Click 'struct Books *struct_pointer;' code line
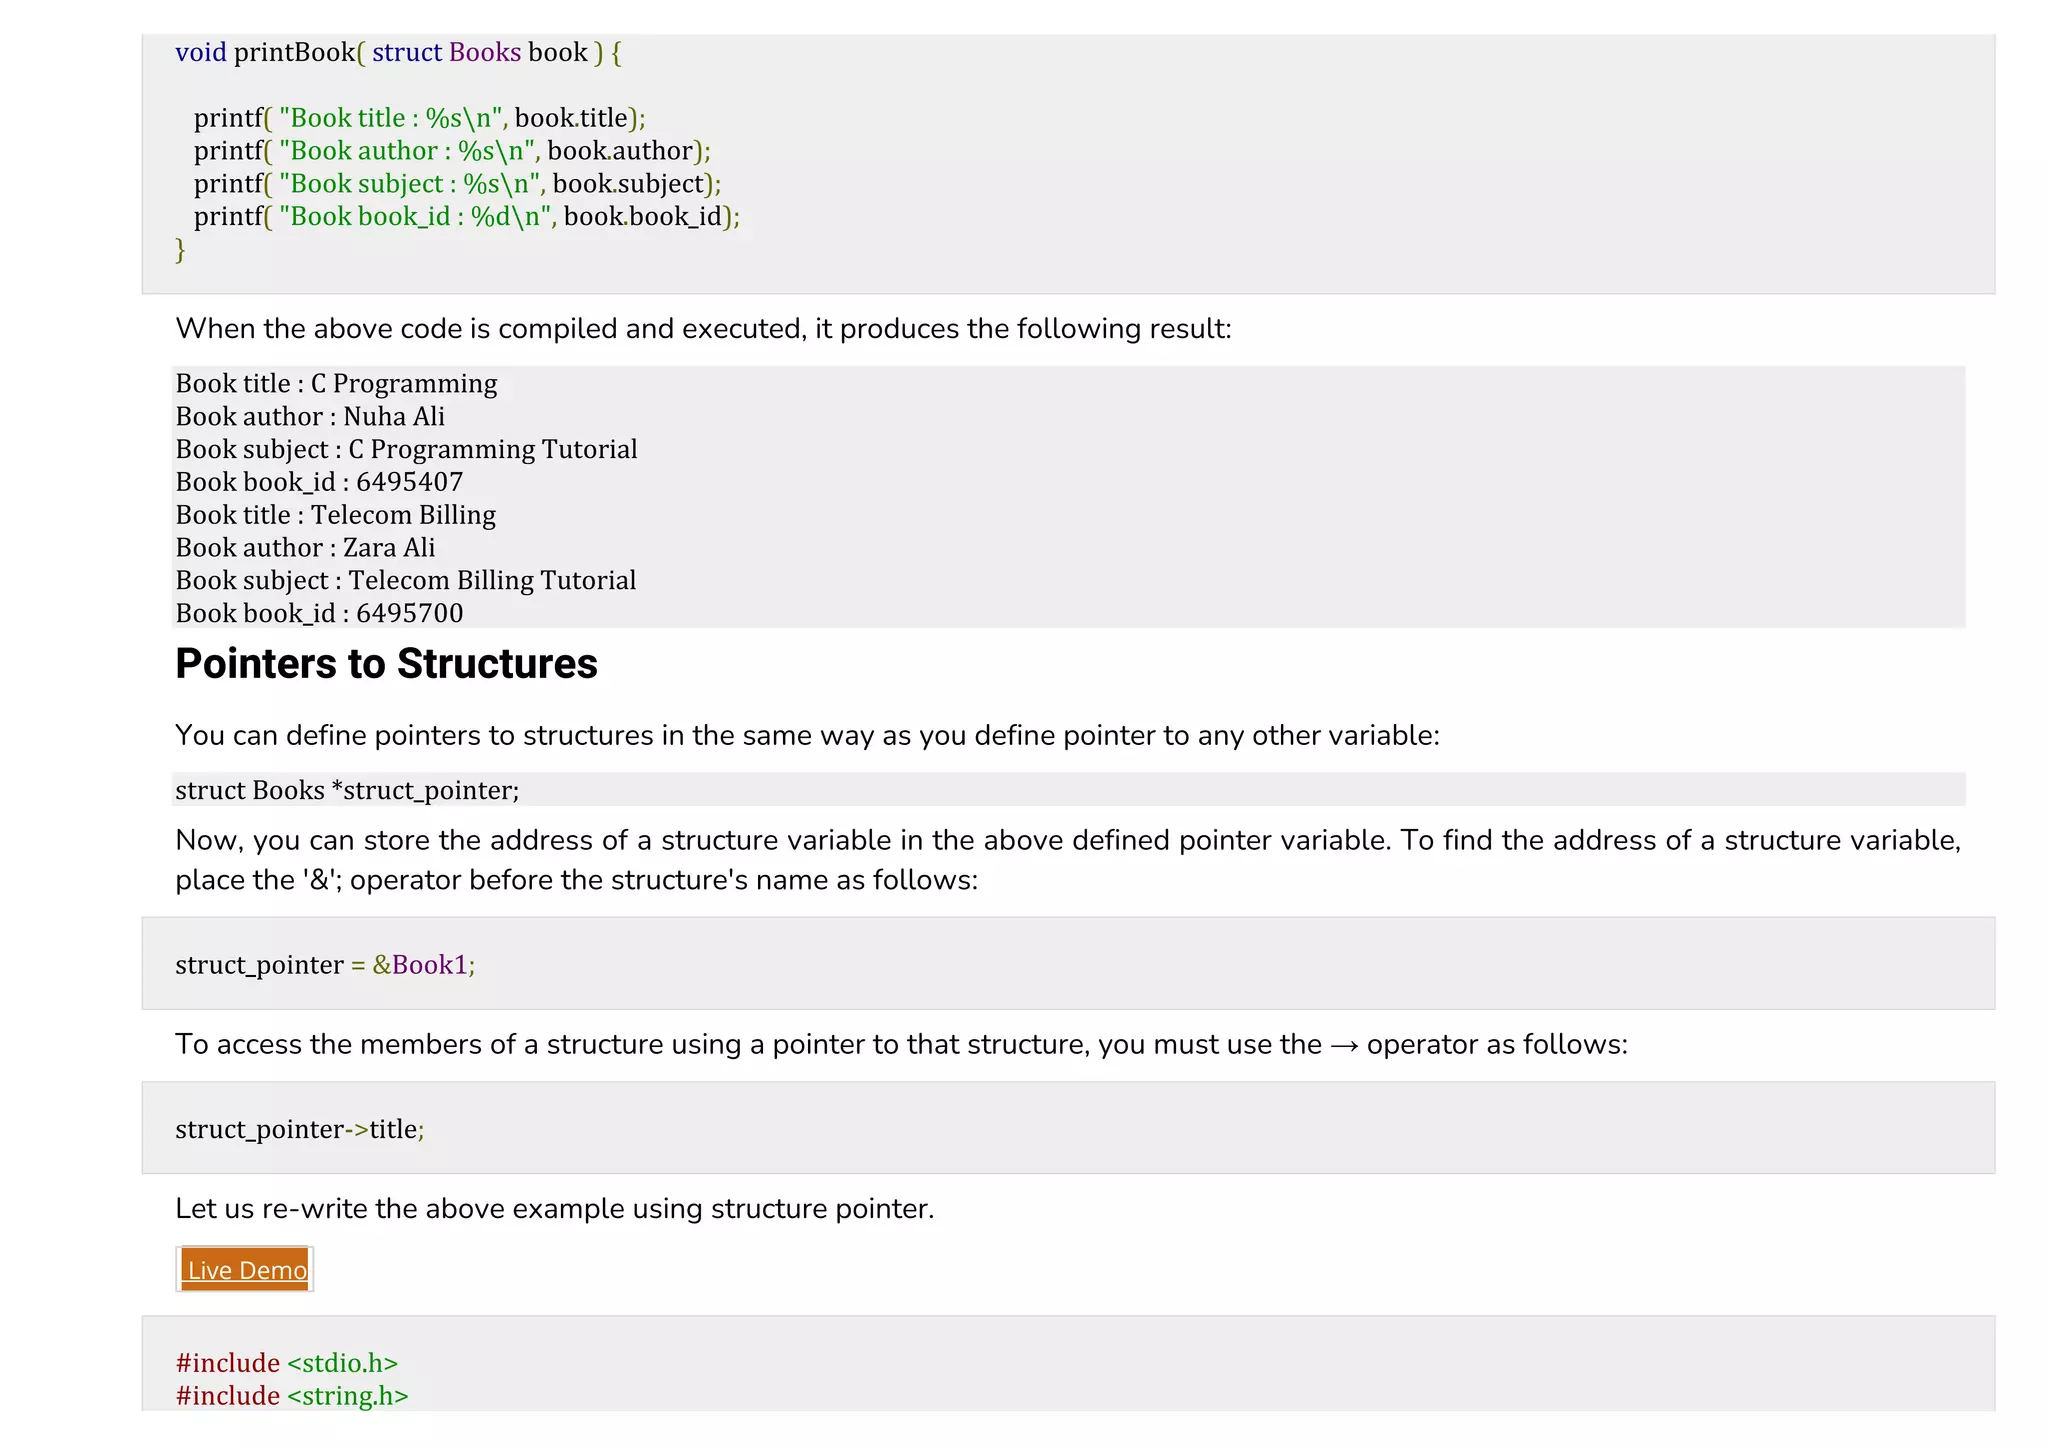This screenshot has width=2048, height=1448. [347, 790]
